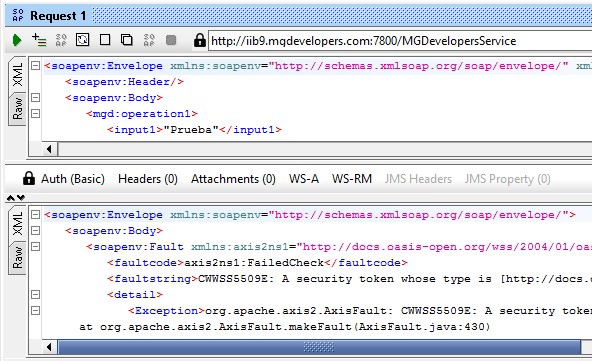This screenshot has width=592, height=361.
Task: Collapse the request soapenv:Envelope node
Action: coord(35,66)
